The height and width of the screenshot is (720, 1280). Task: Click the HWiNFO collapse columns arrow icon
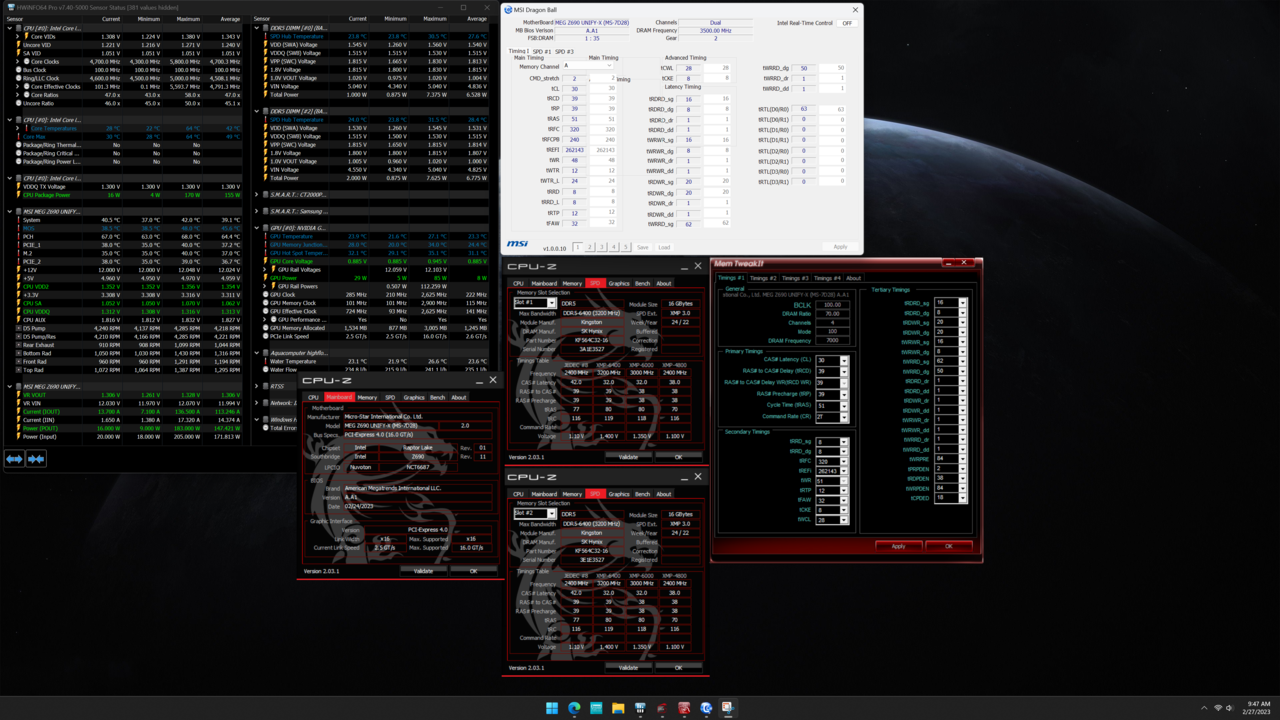[x=36, y=459]
